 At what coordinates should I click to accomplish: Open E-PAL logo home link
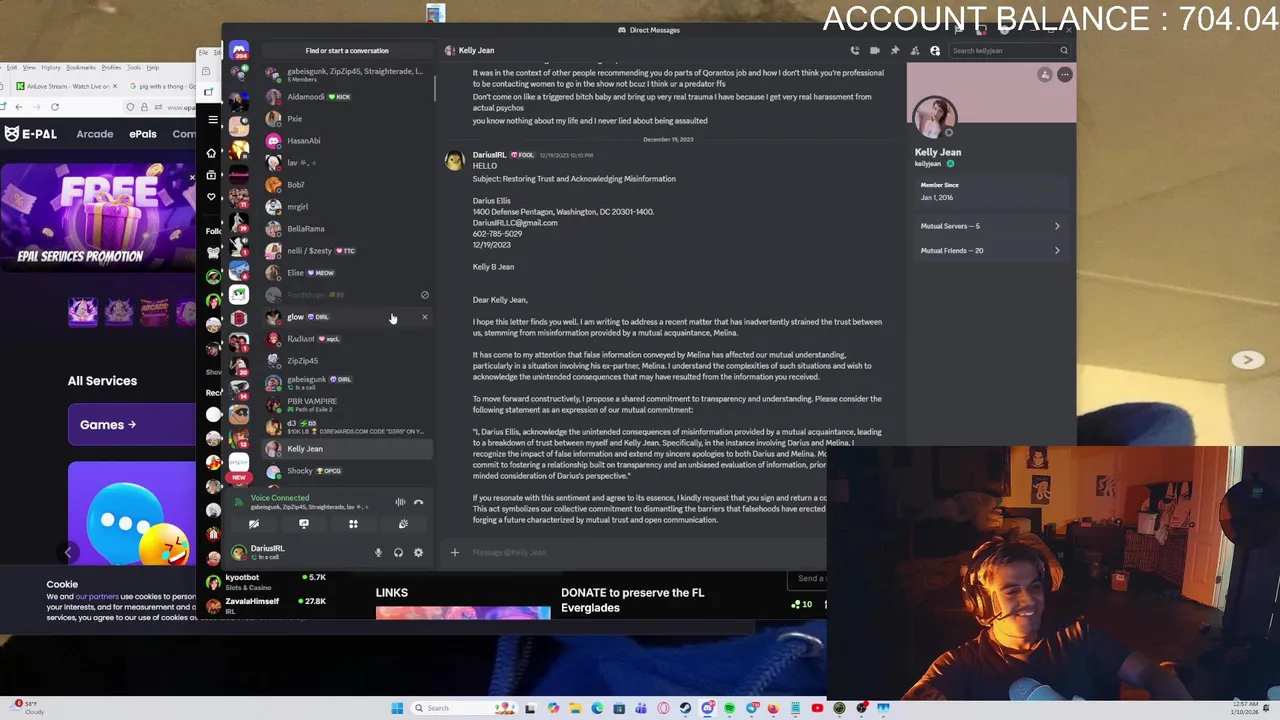[30, 134]
